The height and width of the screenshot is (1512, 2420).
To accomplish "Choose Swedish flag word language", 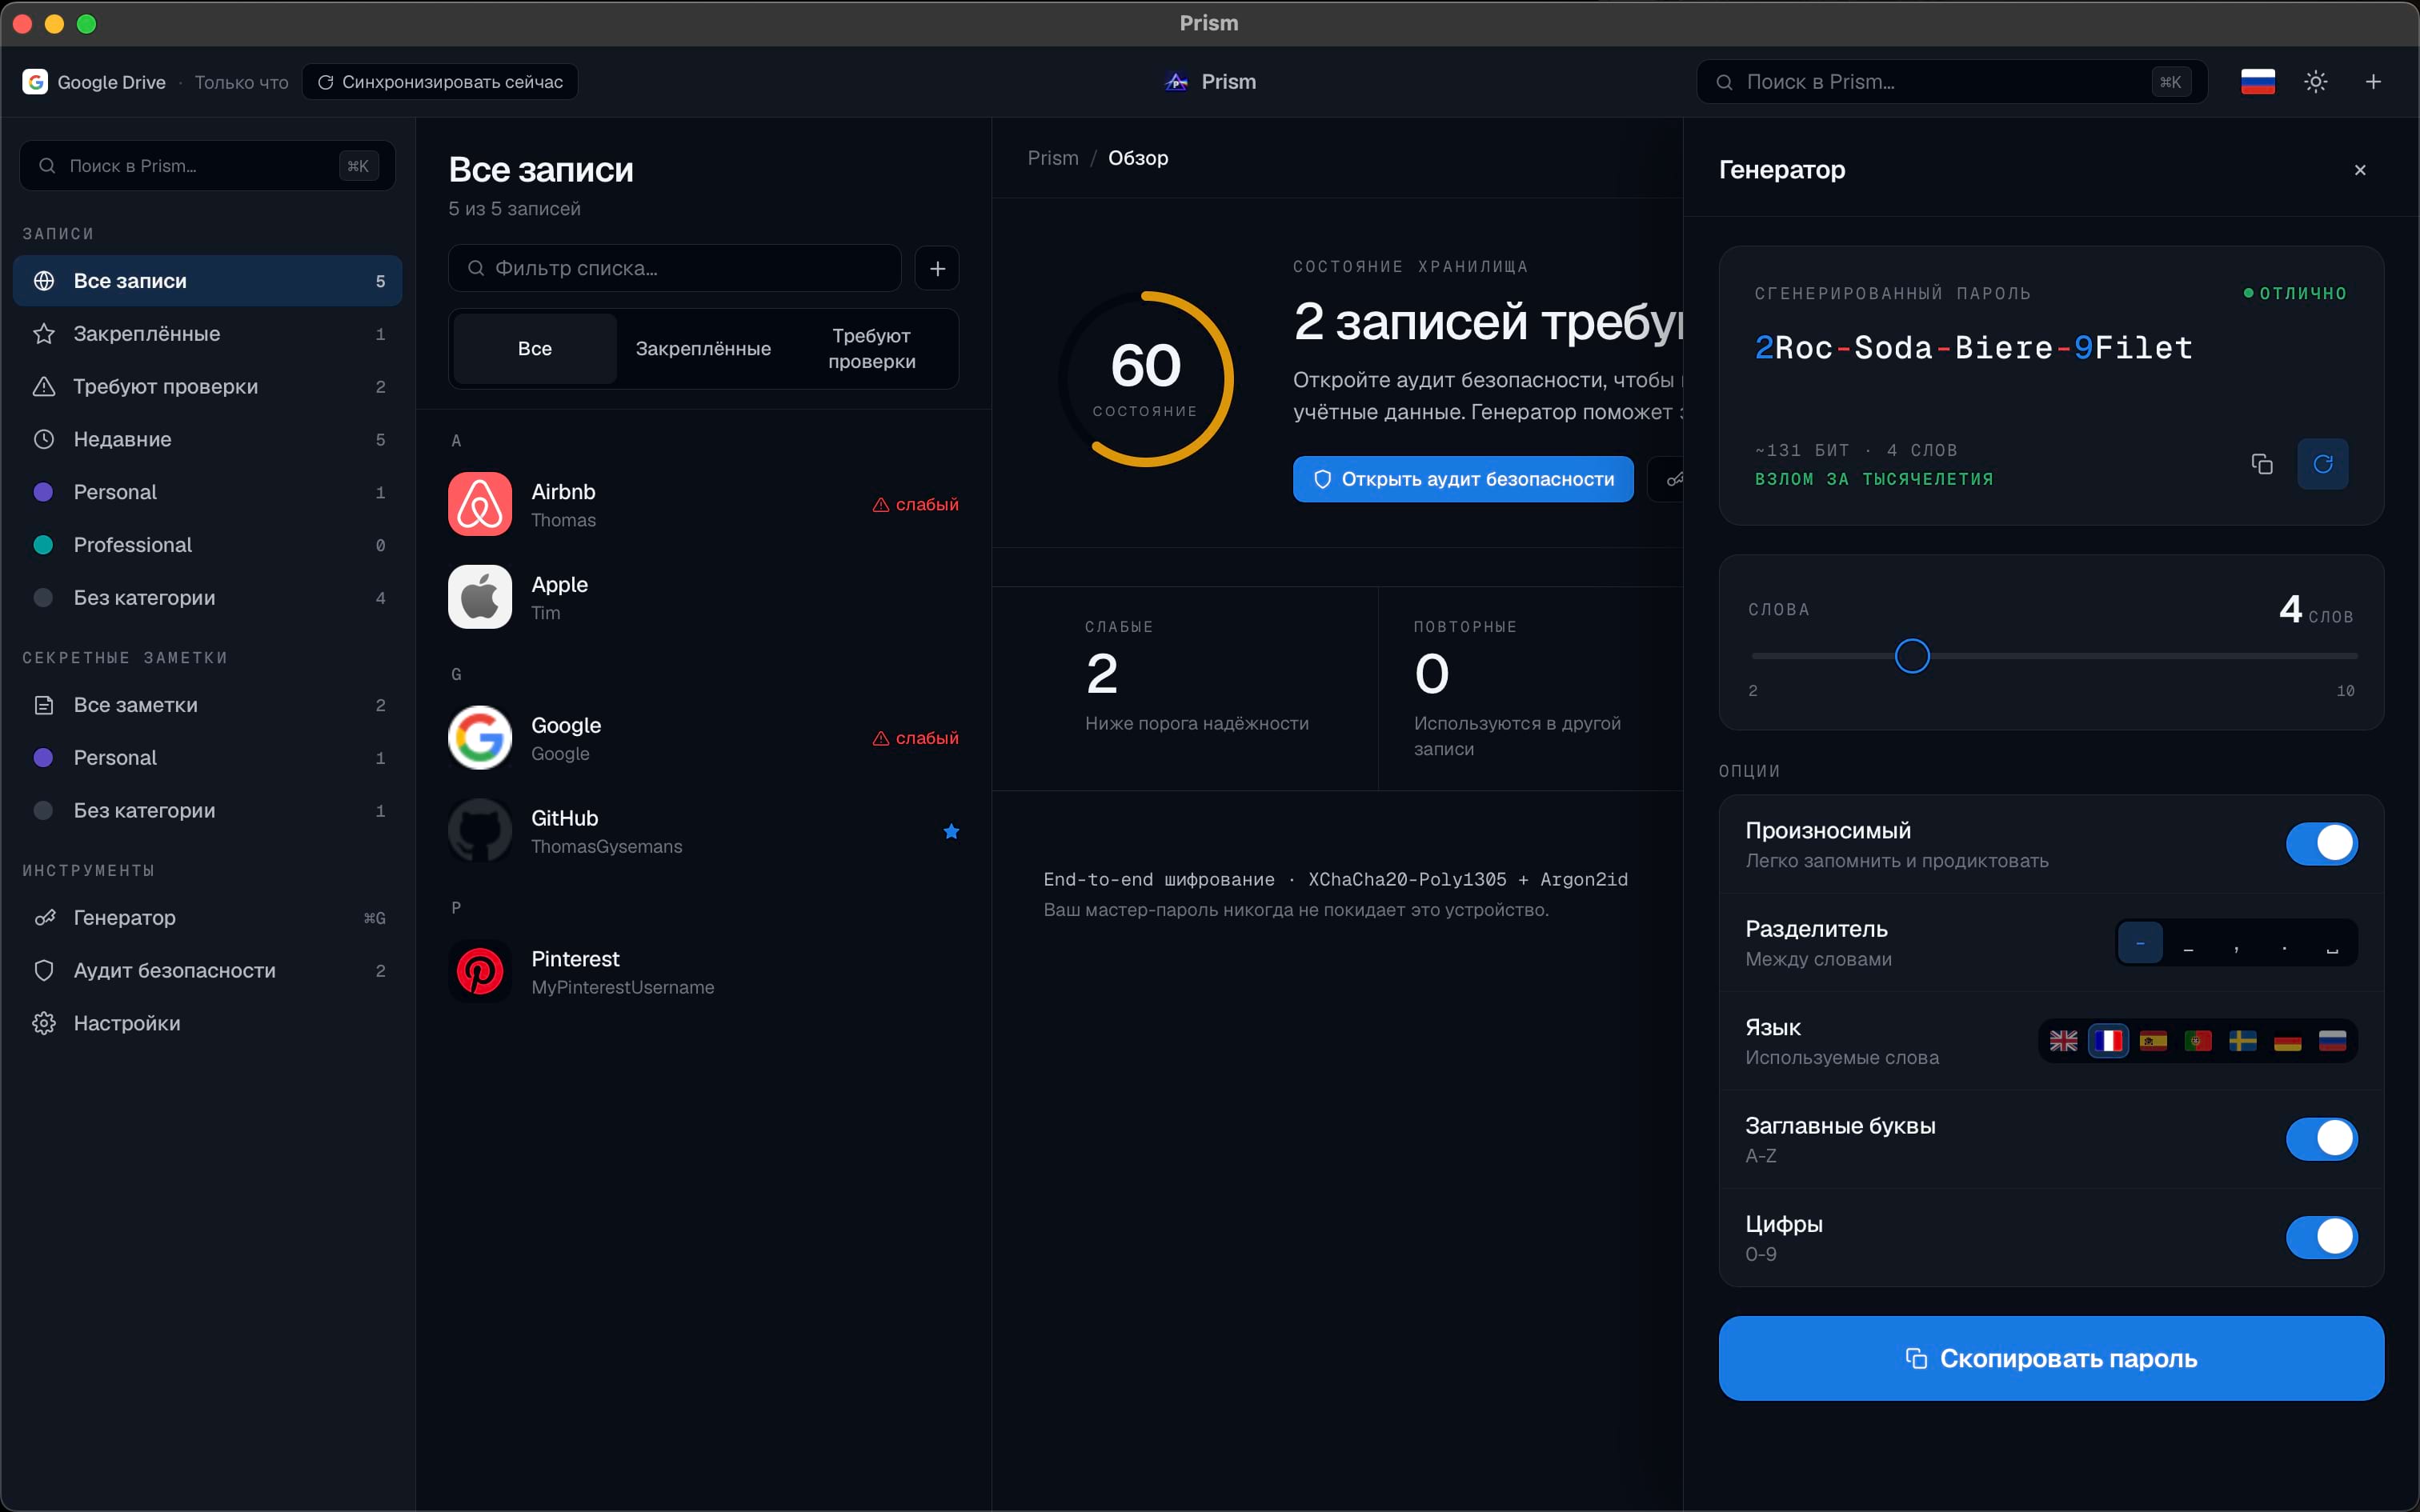I will (2243, 1041).
